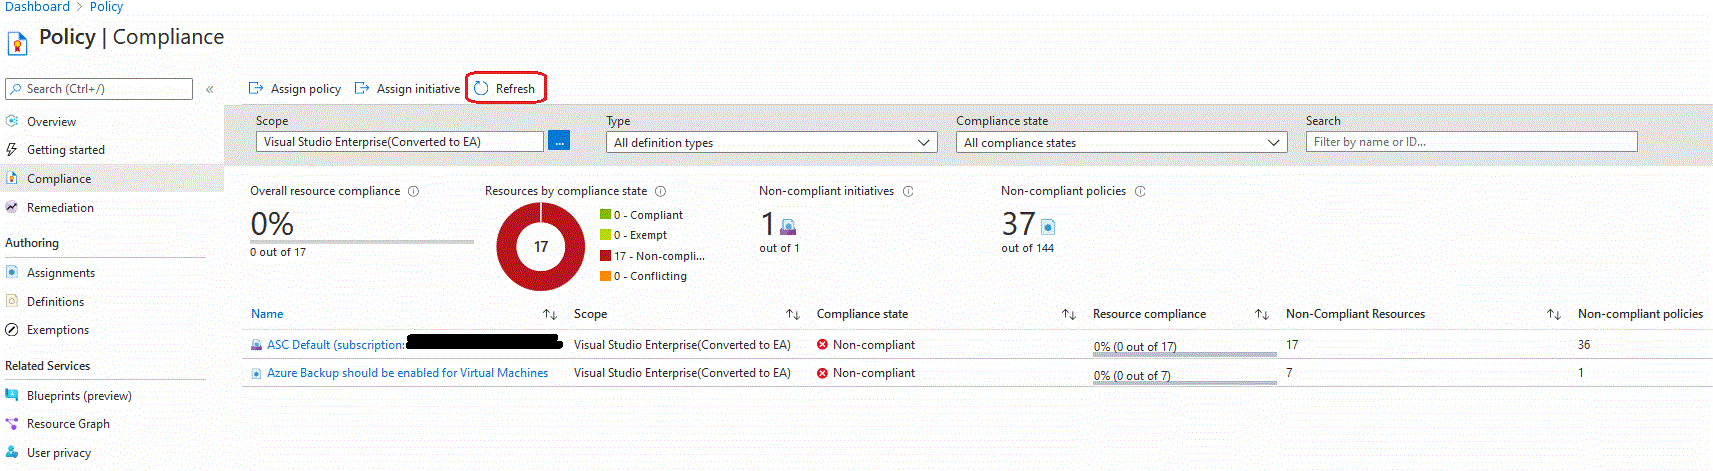Viewport: 1713px width, 471px height.
Task: Open Getting started in sidebar
Action: pyautogui.click(x=66, y=150)
